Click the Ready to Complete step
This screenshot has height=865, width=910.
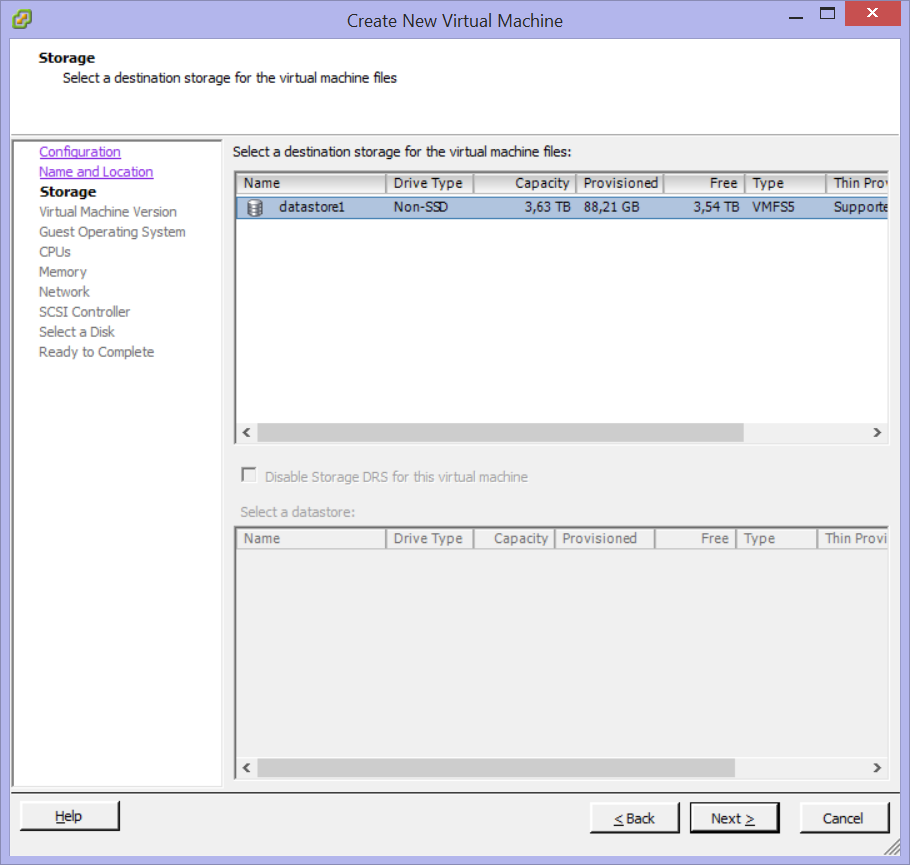96,352
